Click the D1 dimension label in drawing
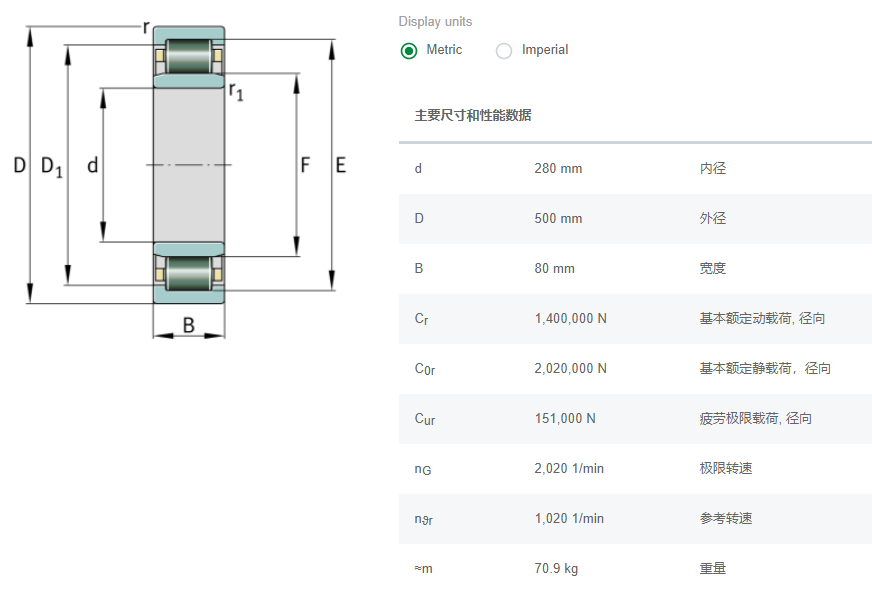The width and height of the screenshot is (872, 604). (51, 167)
